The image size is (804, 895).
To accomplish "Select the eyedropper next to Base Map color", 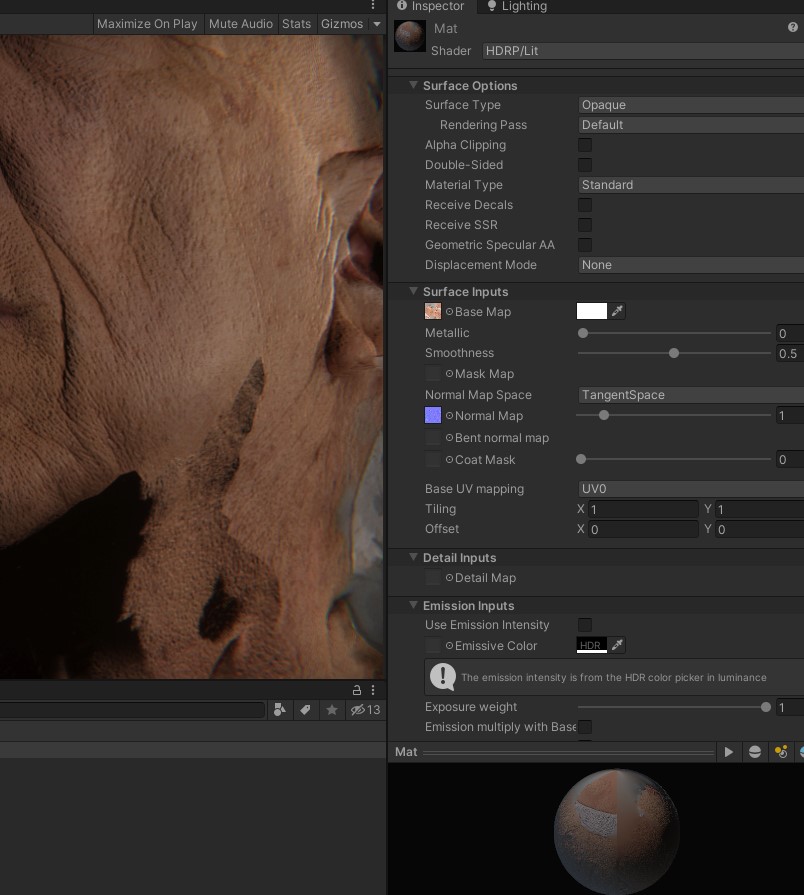I will pyautogui.click(x=618, y=311).
